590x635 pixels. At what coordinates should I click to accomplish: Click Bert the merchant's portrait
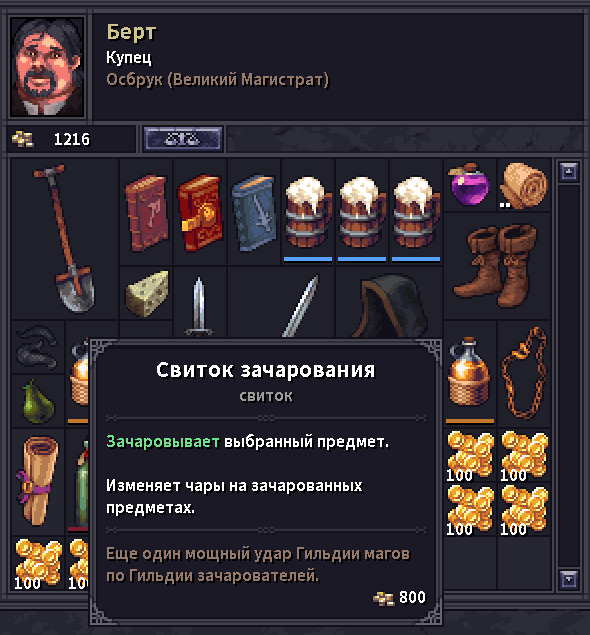[48, 67]
